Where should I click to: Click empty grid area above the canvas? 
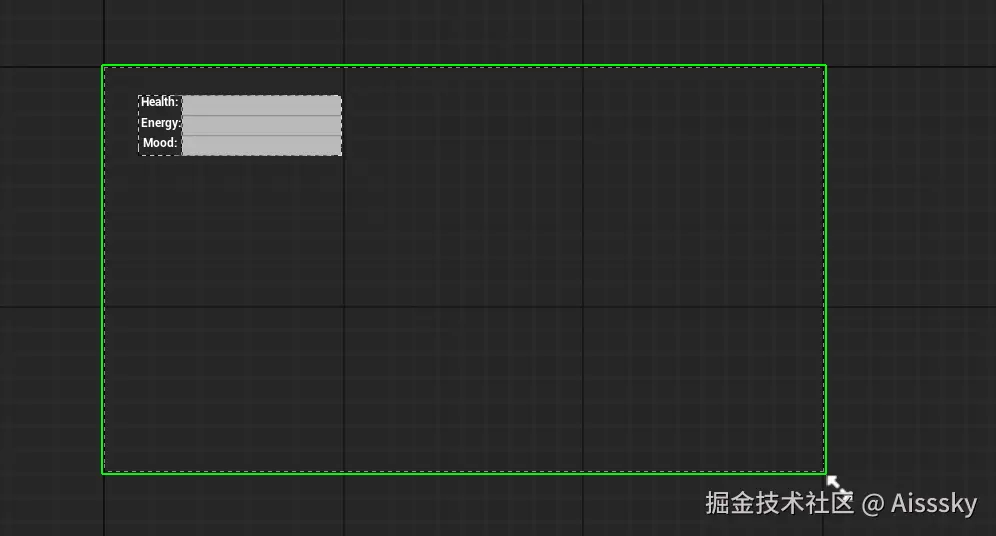[464, 32]
